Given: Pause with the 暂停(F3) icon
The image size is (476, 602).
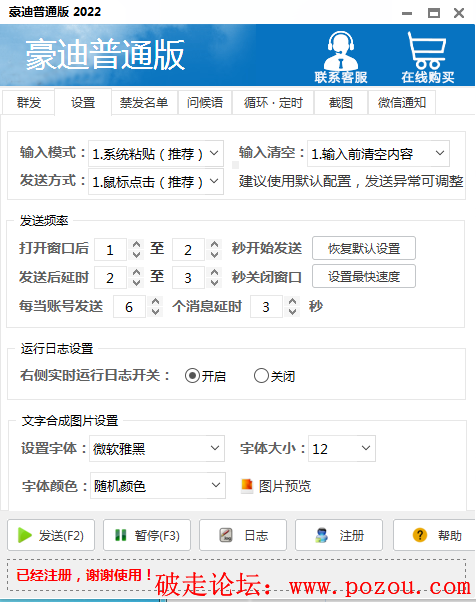Looking at the screenshot, I should click(x=121, y=535).
